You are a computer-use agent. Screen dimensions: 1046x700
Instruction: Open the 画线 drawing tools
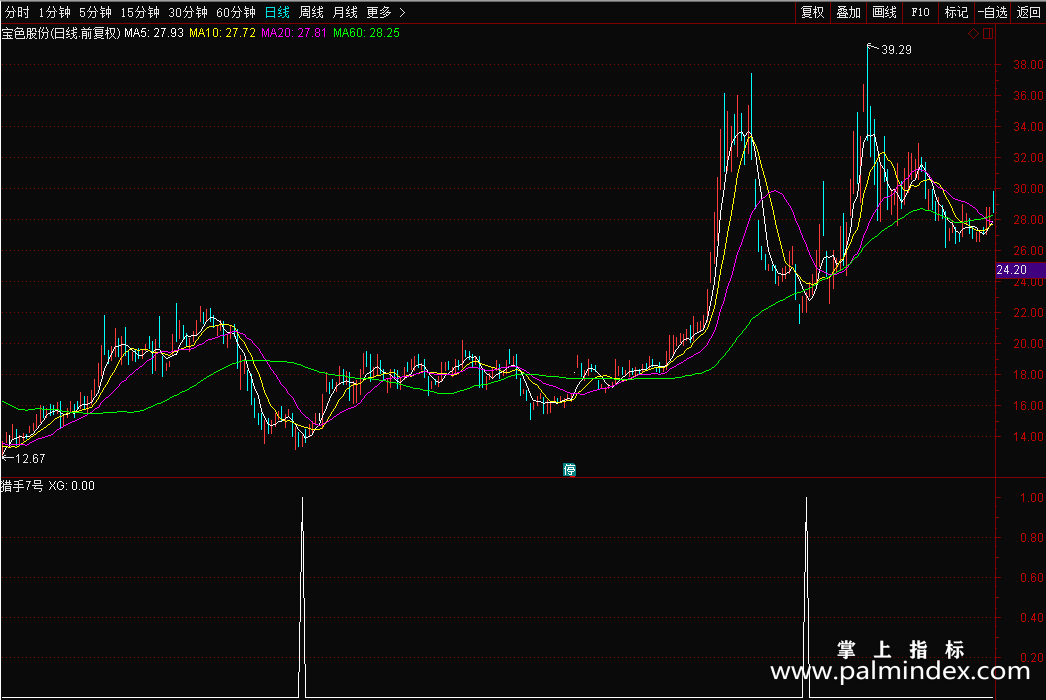point(885,12)
